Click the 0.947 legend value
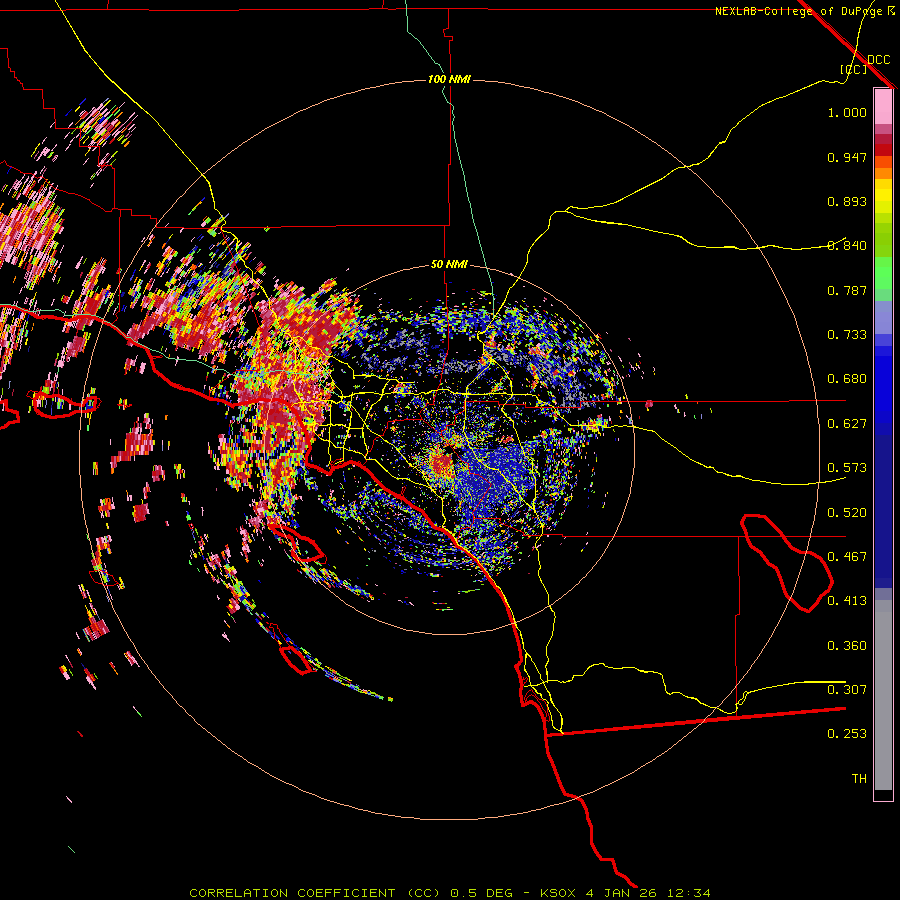 (x=847, y=157)
